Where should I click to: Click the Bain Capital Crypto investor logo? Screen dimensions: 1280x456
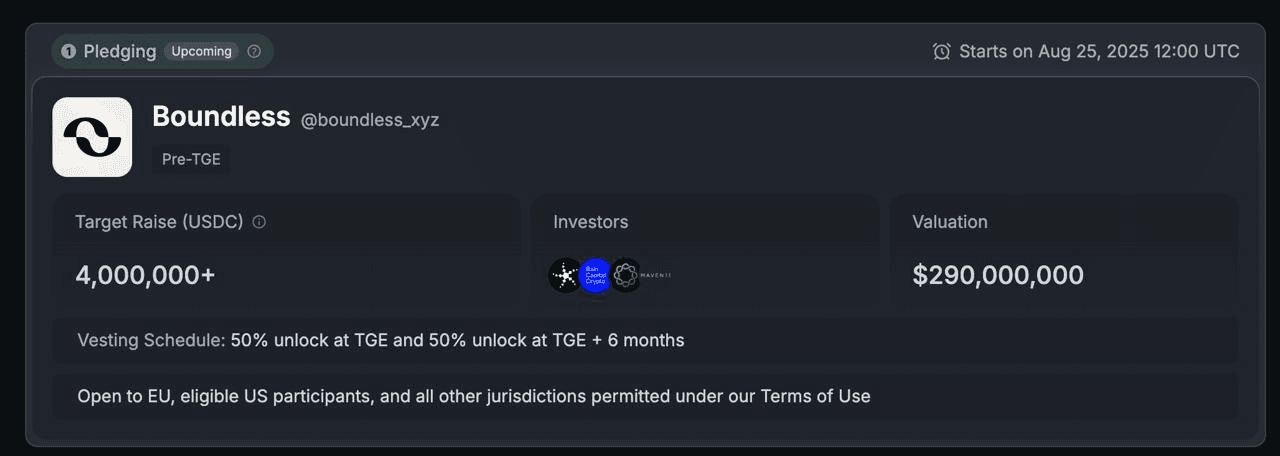click(595, 275)
